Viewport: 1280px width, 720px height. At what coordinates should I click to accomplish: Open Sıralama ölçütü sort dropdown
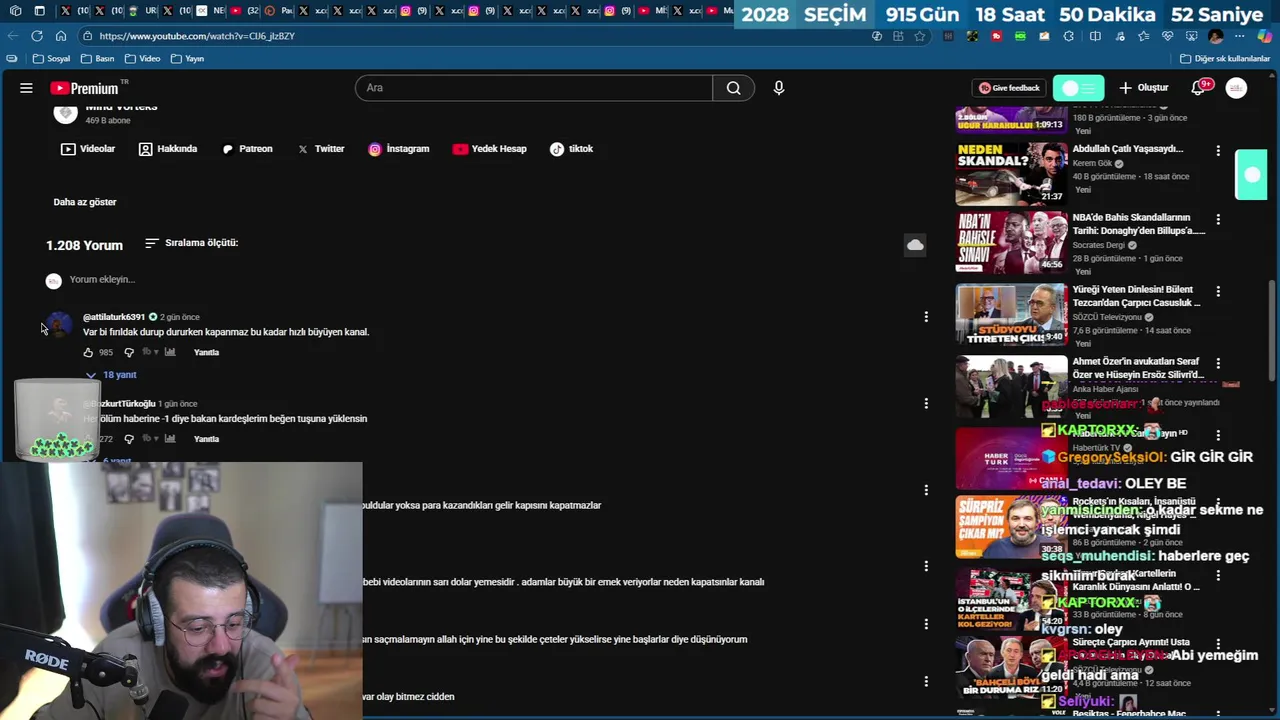tap(191, 243)
